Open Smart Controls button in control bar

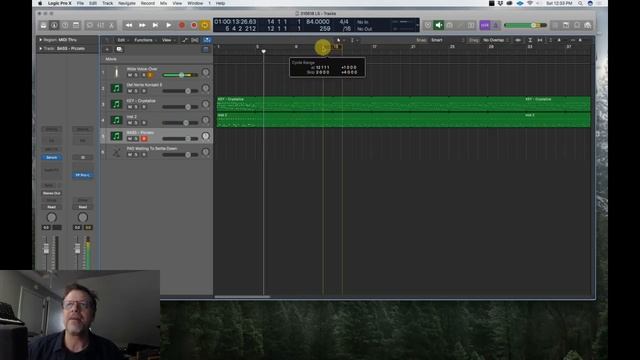point(89,25)
